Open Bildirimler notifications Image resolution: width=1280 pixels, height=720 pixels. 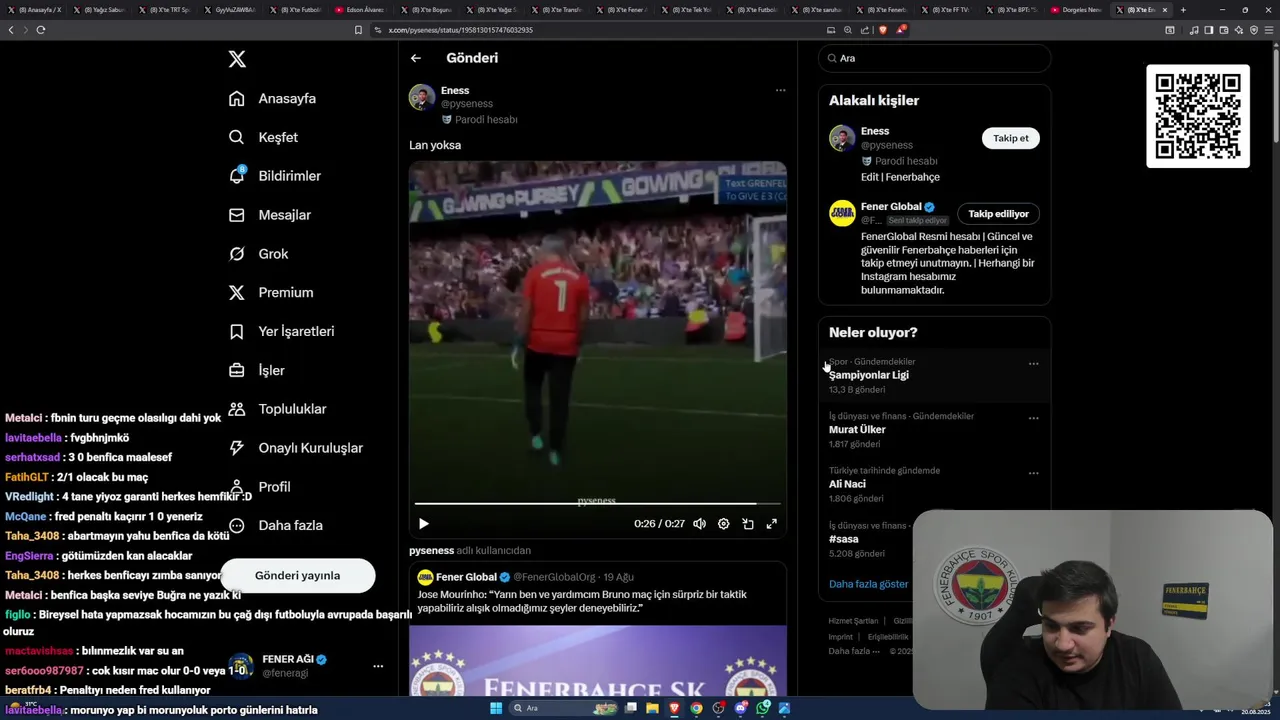click(275, 176)
